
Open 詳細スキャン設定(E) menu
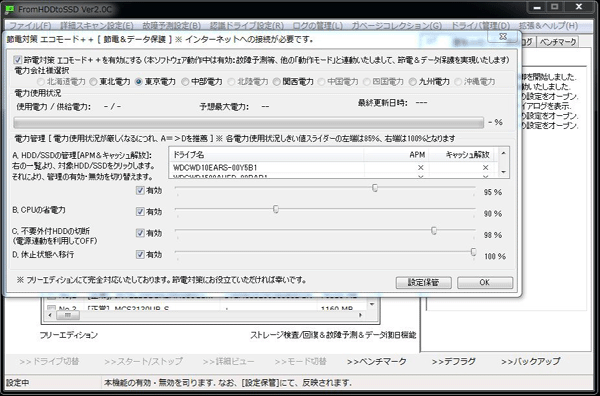point(97,26)
